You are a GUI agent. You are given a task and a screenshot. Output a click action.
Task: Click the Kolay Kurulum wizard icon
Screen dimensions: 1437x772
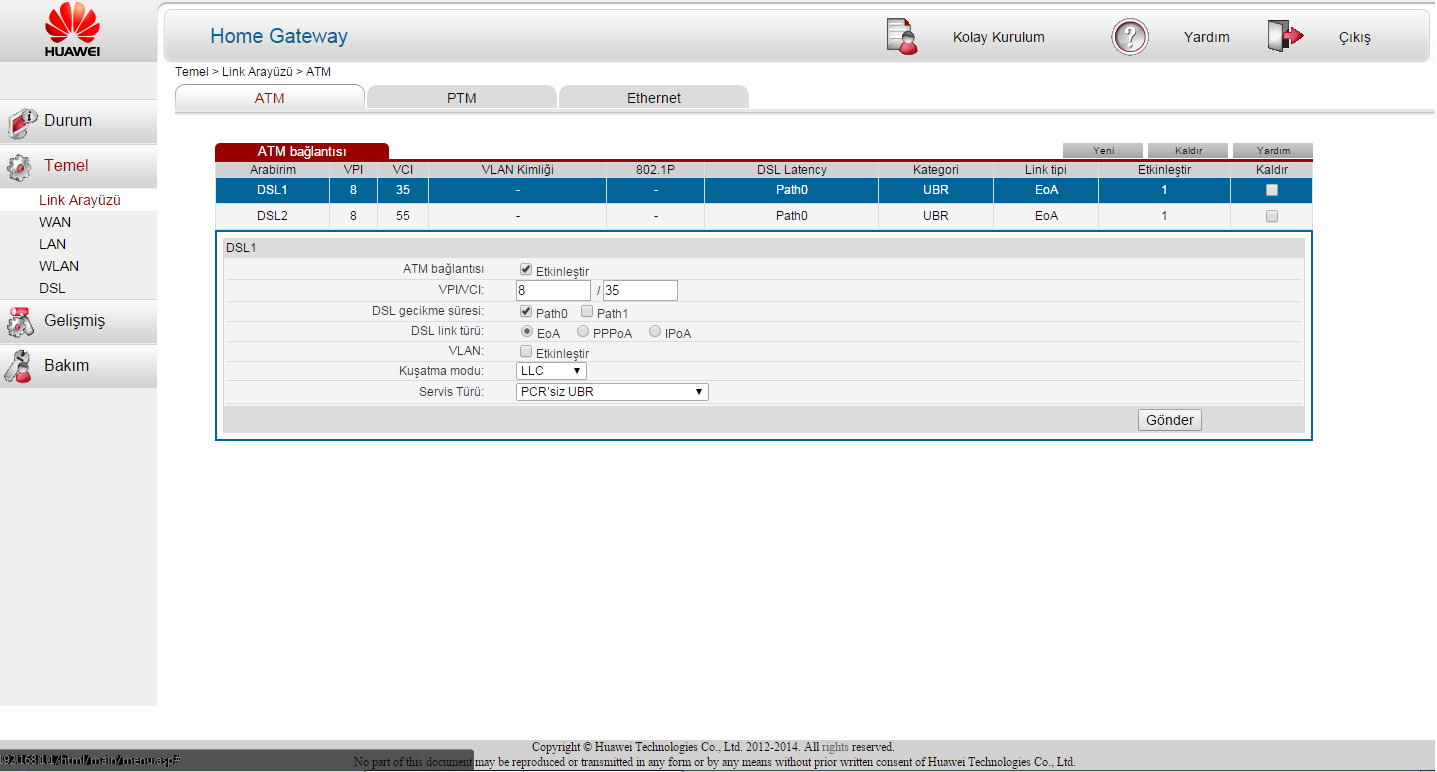(x=902, y=37)
